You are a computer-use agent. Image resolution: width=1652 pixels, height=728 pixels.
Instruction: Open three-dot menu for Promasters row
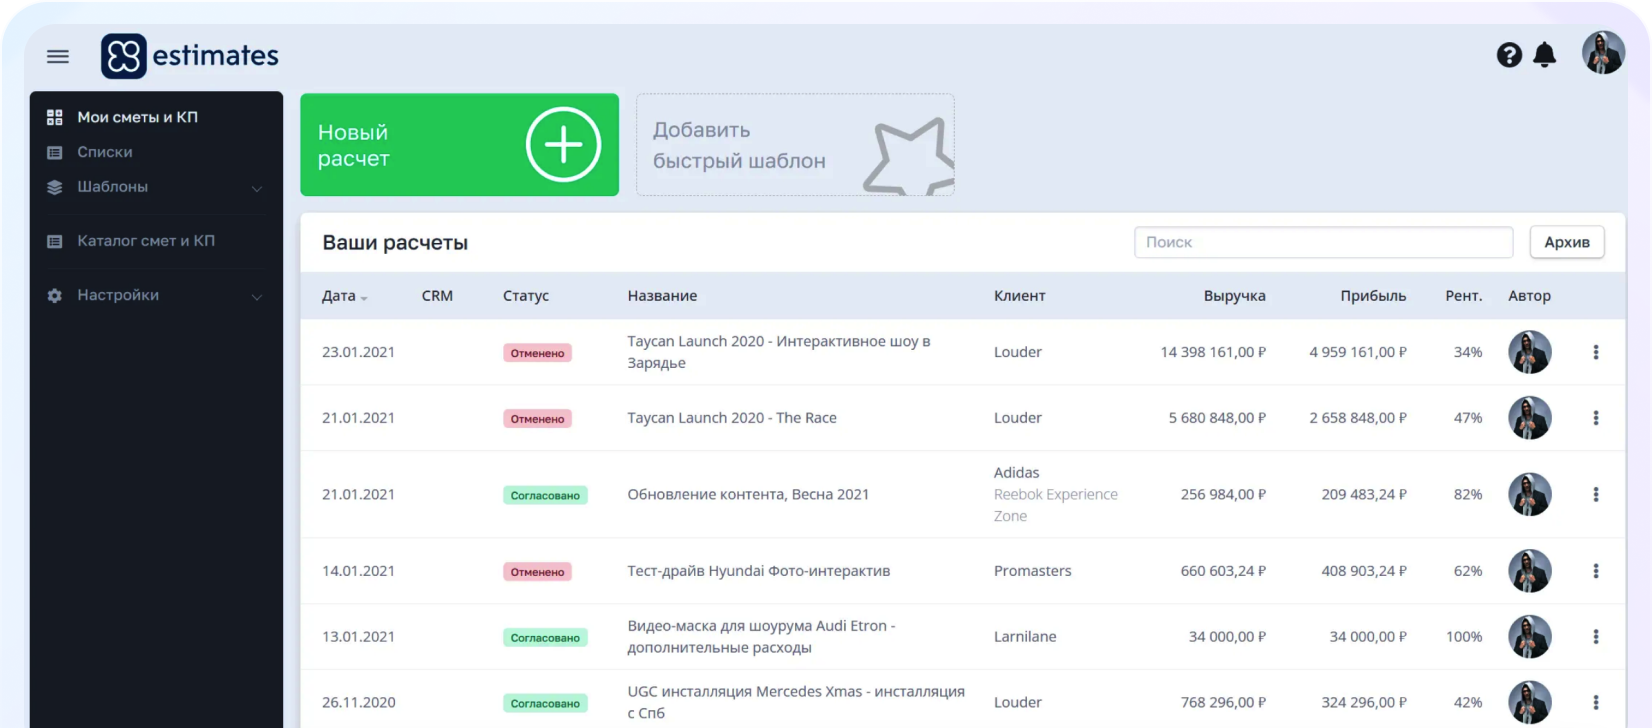tap(1595, 571)
